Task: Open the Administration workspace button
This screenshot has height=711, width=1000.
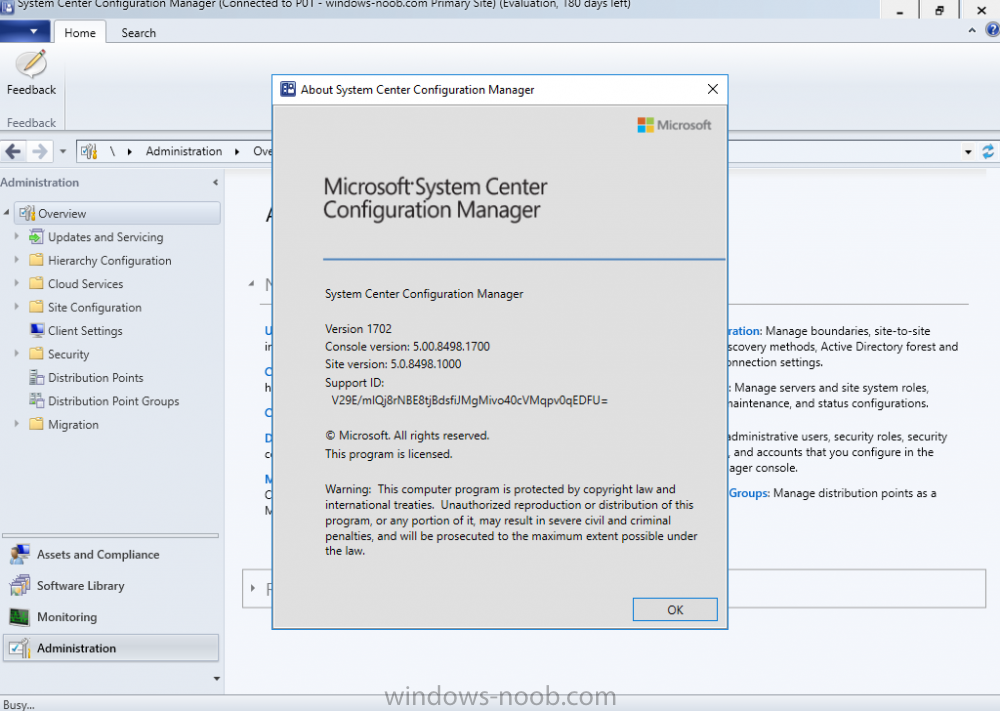Action: point(111,648)
